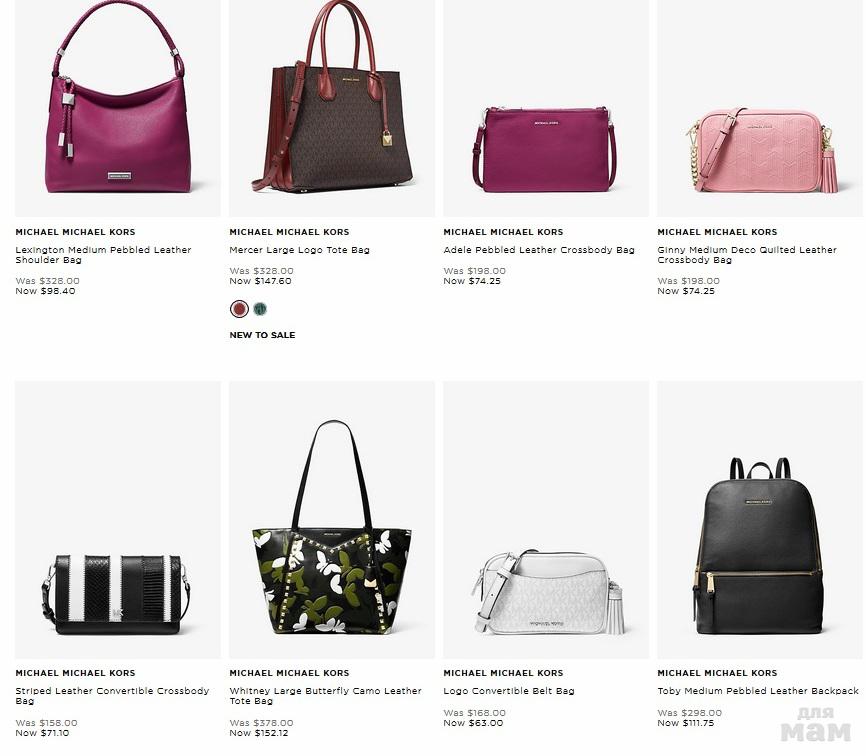Click Mercer Large Logo Tote Bag title
This screenshot has width=866, height=756.
click(x=299, y=250)
